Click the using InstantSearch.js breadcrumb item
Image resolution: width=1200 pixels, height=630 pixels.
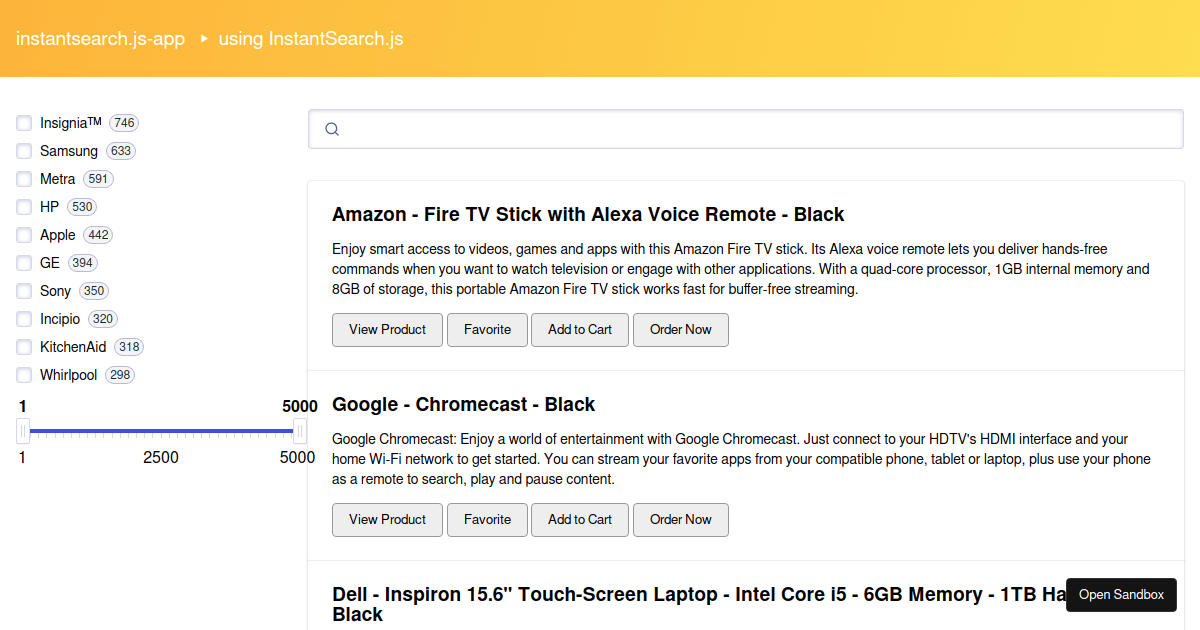[x=311, y=39]
